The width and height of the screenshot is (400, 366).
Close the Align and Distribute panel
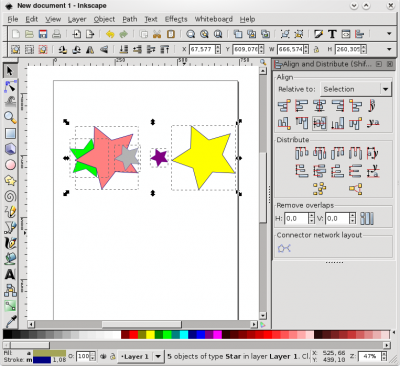(390, 64)
